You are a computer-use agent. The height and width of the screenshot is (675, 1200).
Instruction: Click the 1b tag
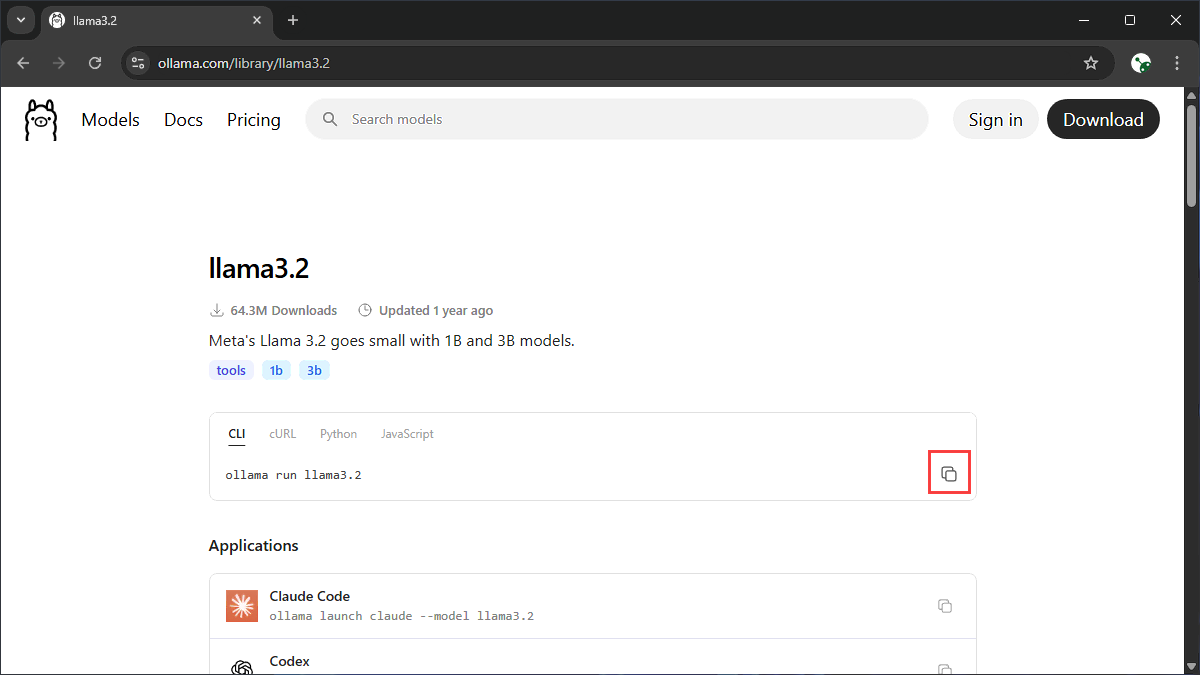277,370
